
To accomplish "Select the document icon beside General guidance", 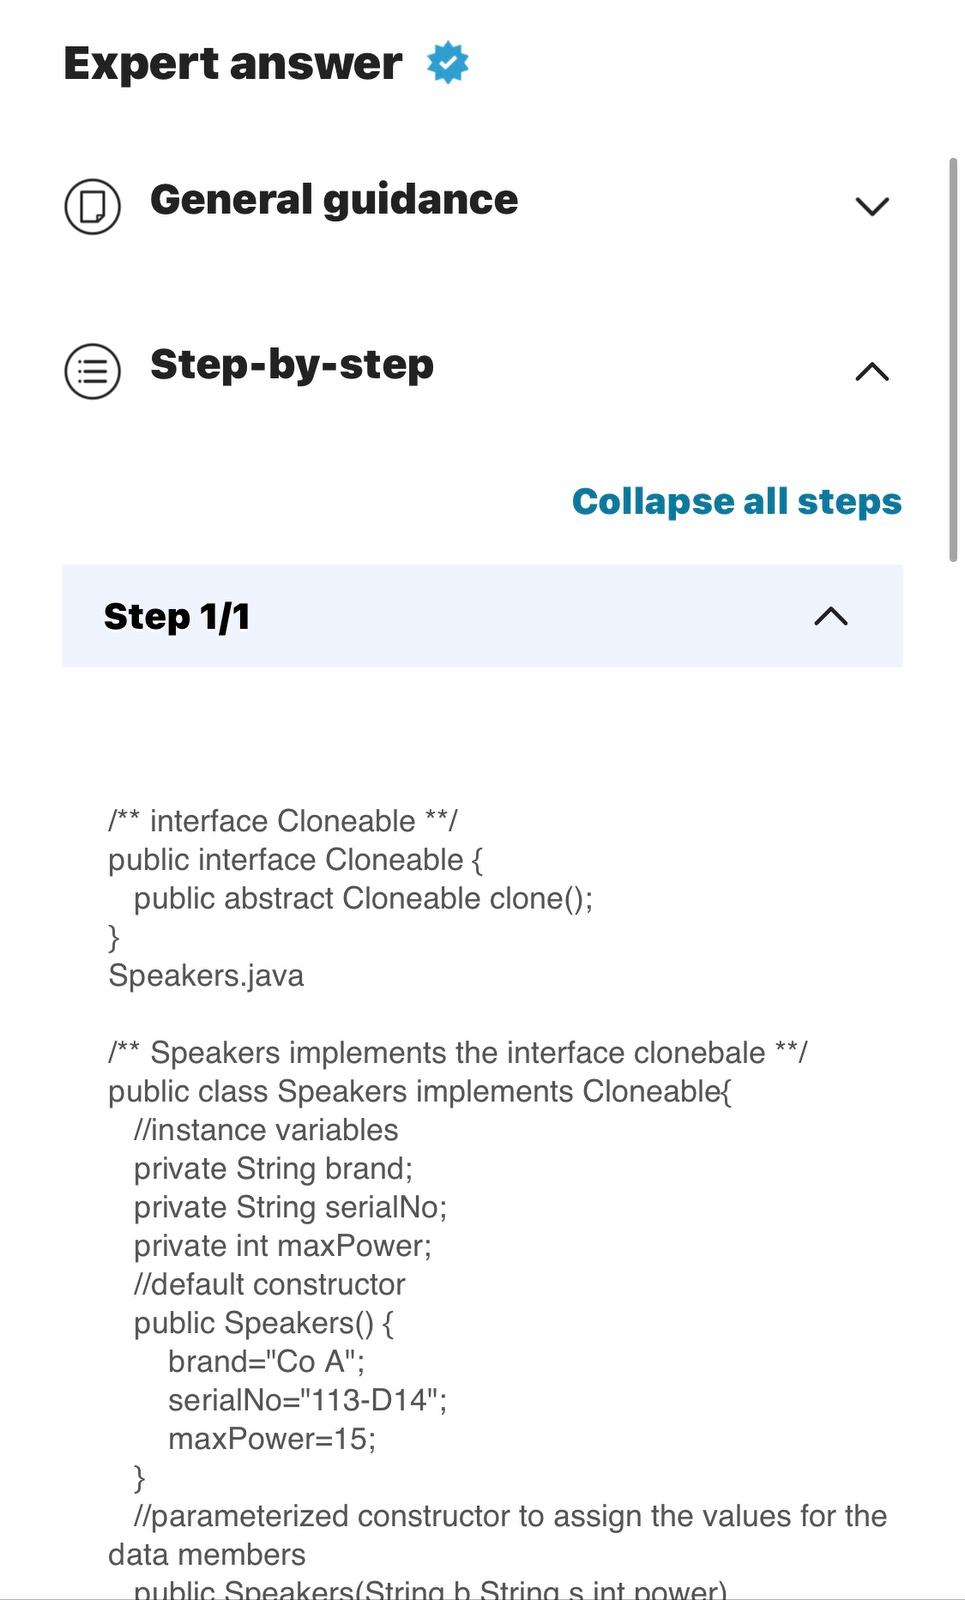I will (x=92, y=207).
